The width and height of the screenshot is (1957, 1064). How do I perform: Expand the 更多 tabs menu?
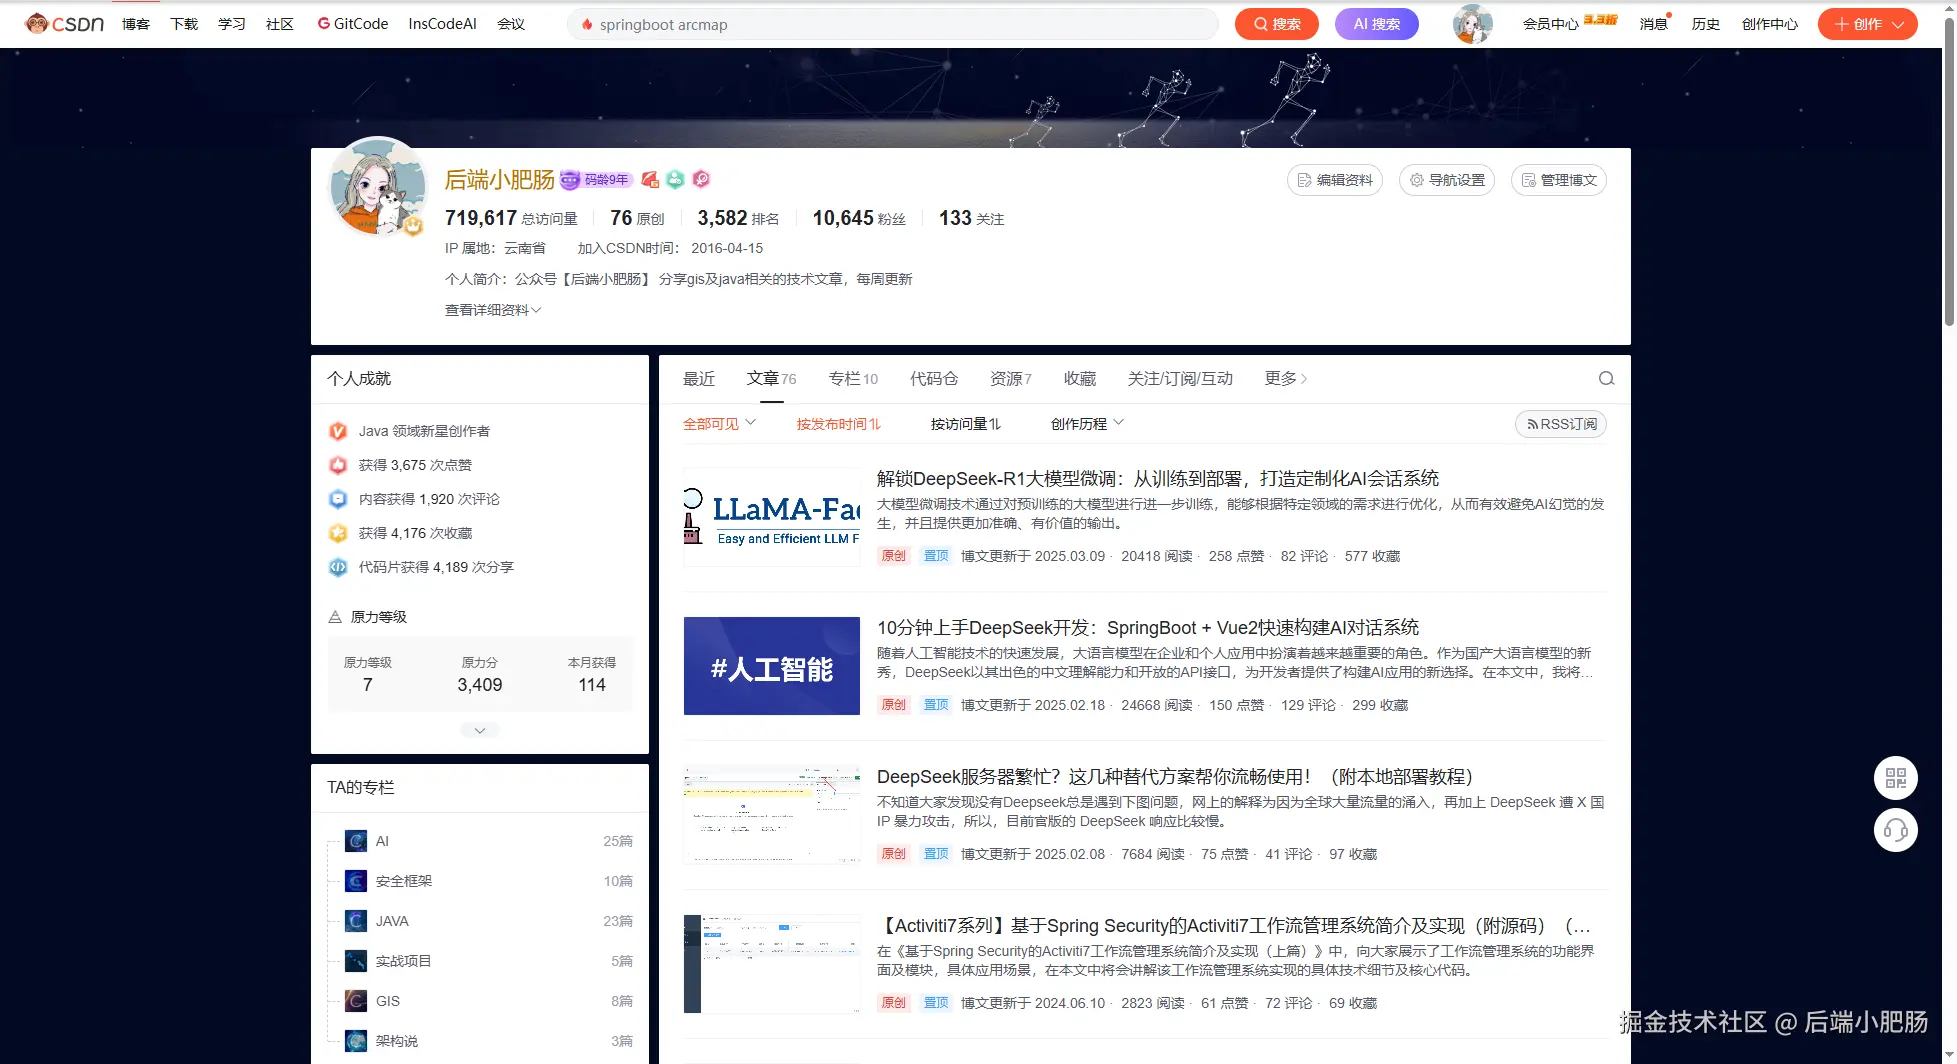1286,378
